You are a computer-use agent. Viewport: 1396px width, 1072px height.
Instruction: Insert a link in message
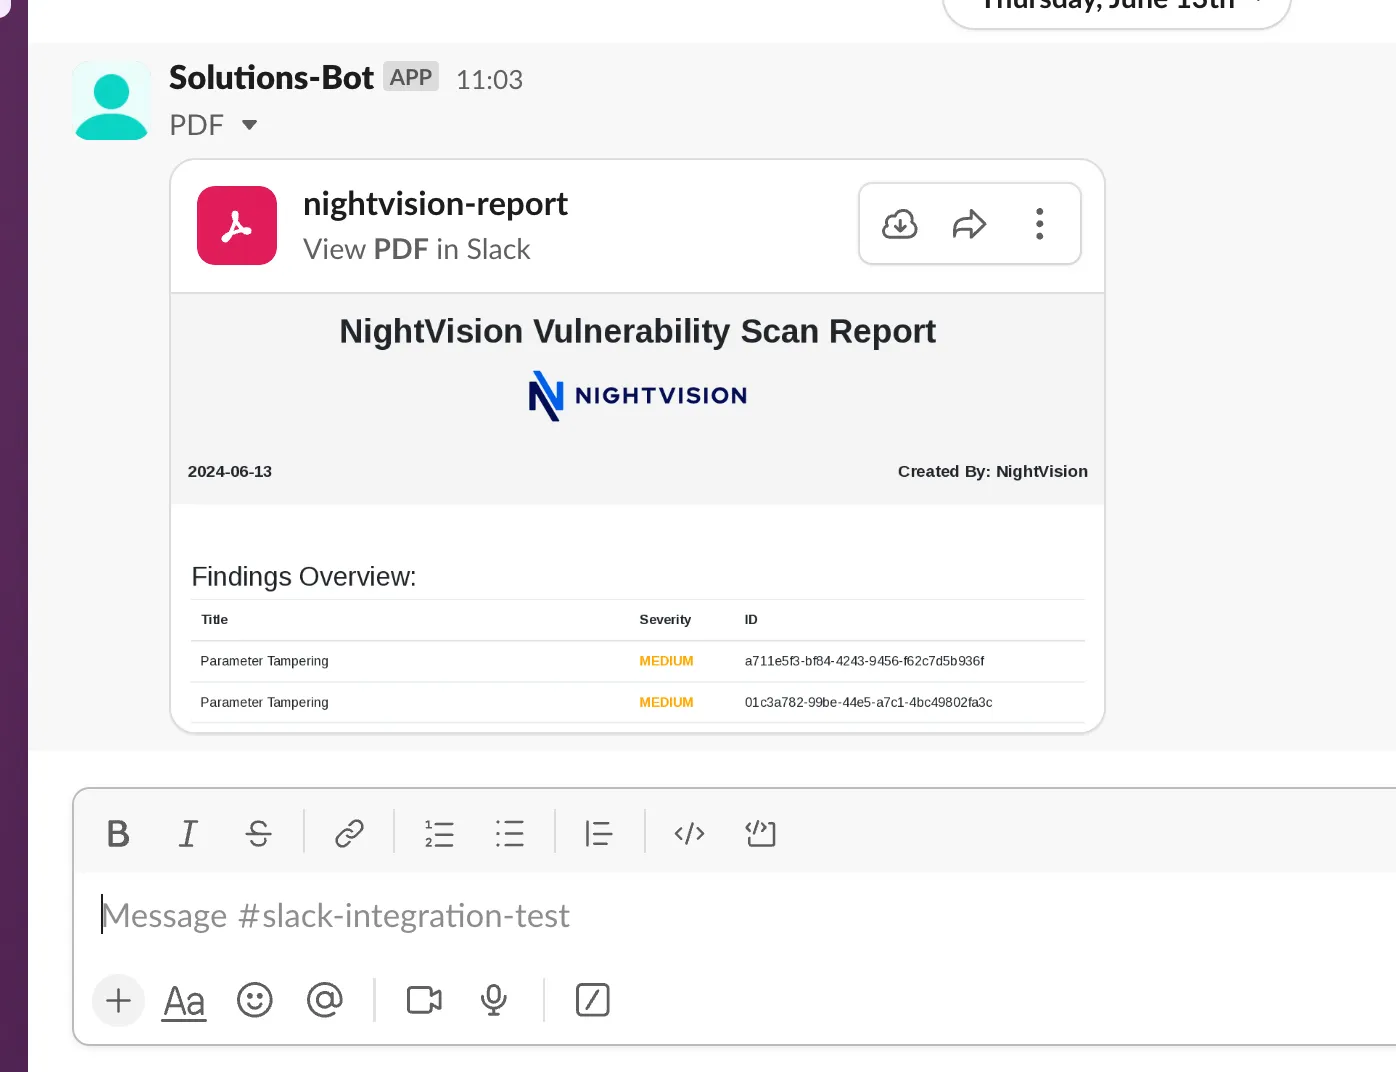349,833
